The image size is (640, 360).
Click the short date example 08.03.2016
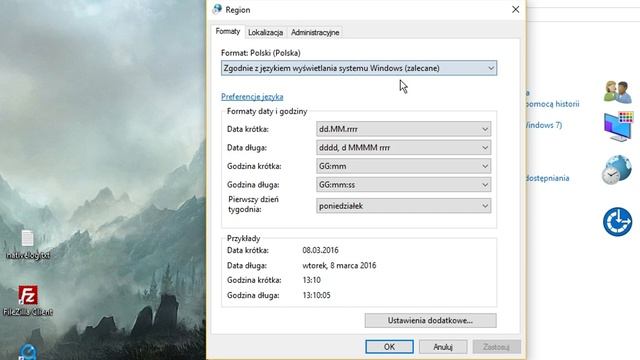pos(320,250)
